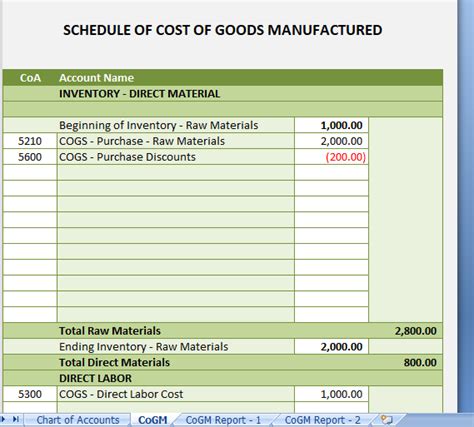Select 'COGS - Purchase Discounts' cell
Screen dimensions: 474x427
[176, 157]
